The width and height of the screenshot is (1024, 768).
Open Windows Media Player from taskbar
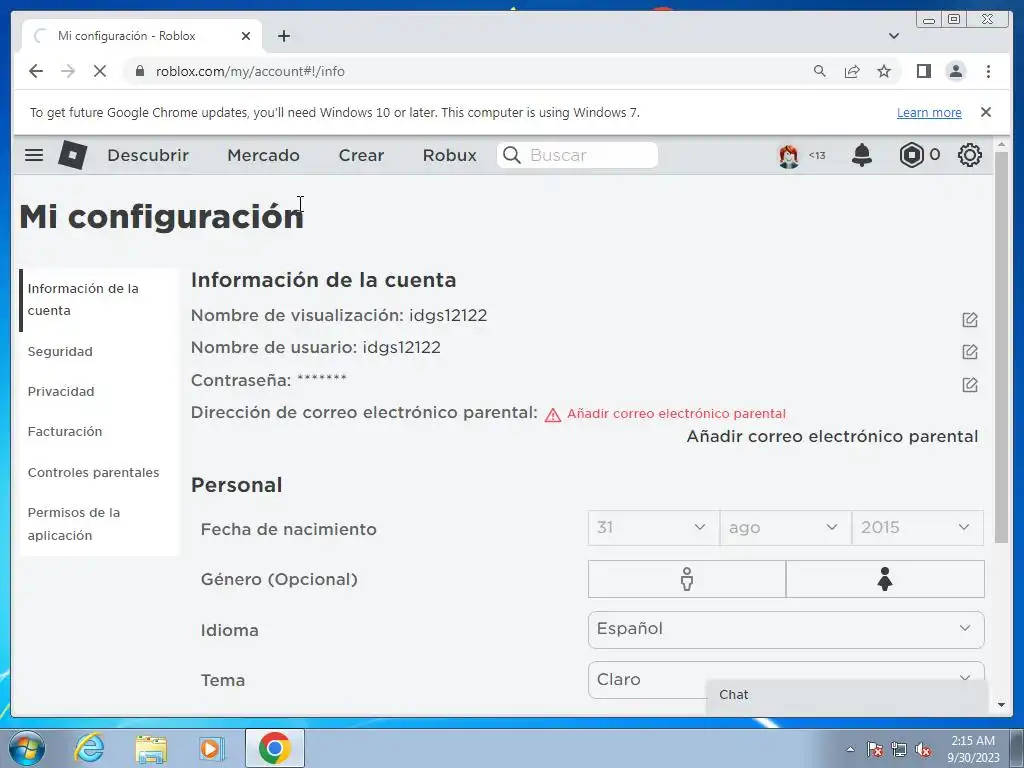pos(211,748)
